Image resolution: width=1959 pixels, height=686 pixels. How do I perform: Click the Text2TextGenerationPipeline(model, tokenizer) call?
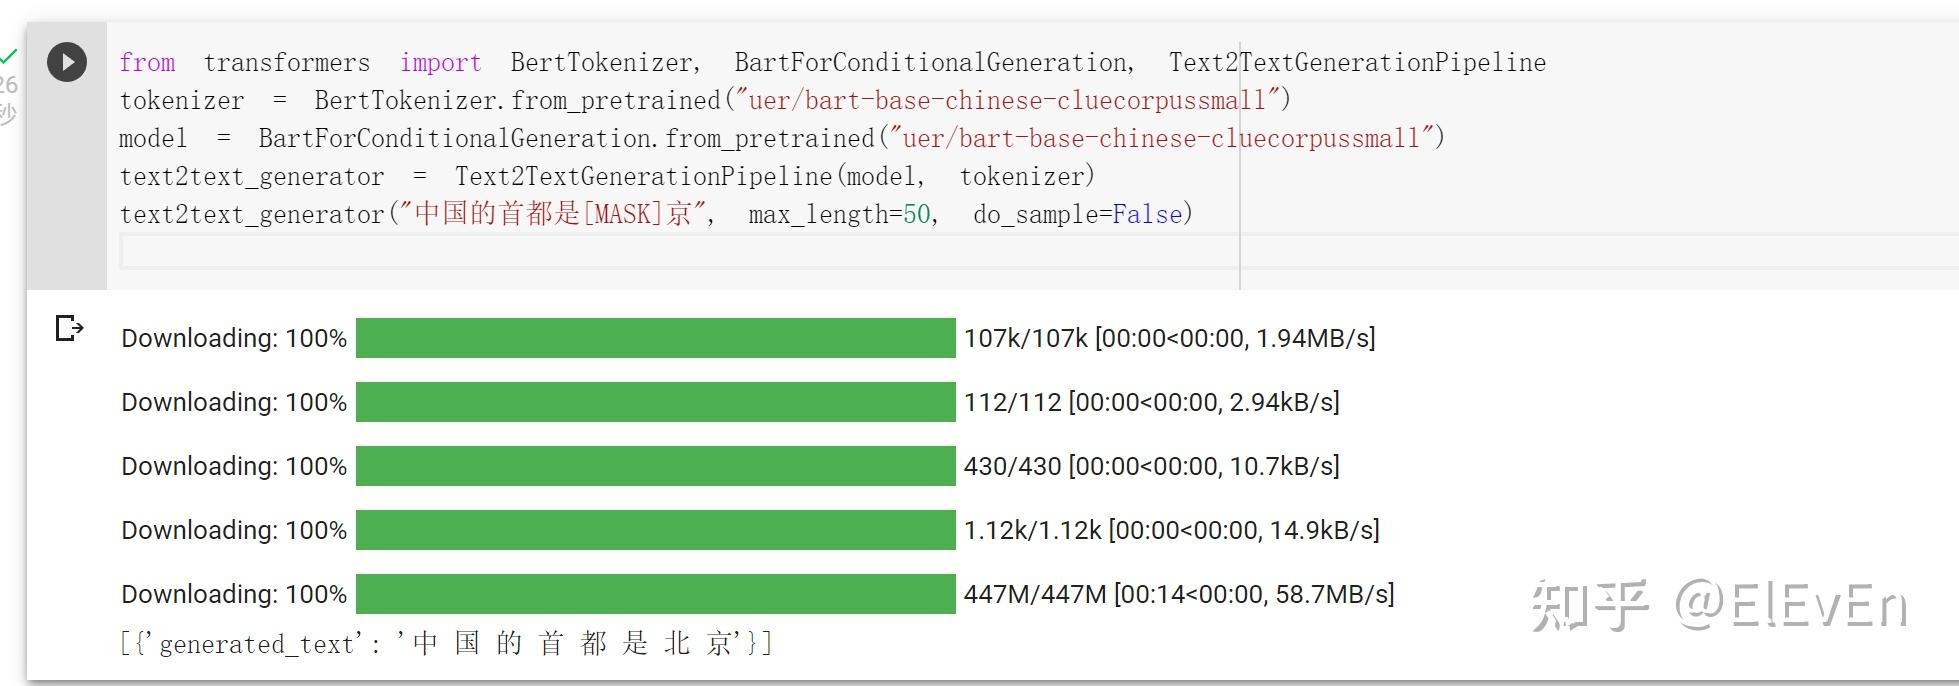(x=775, y=177)
